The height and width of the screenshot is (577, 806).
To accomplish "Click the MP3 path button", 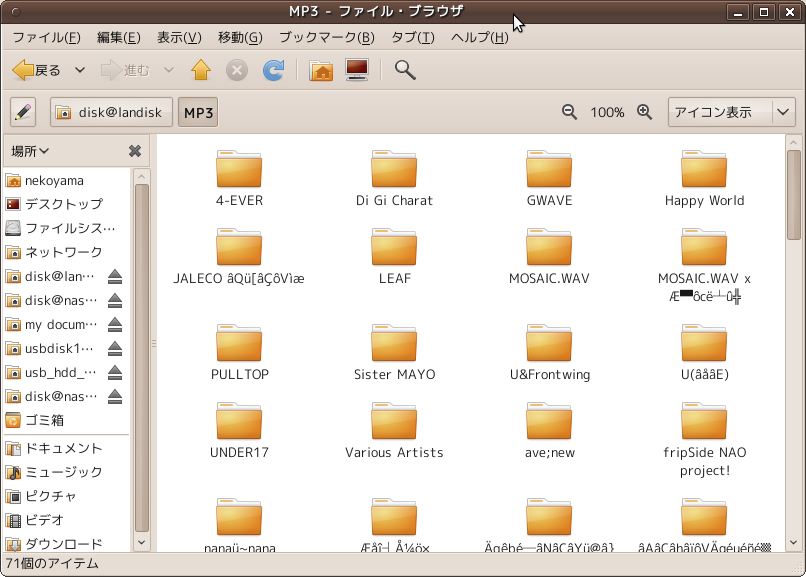I will [198, 112].
